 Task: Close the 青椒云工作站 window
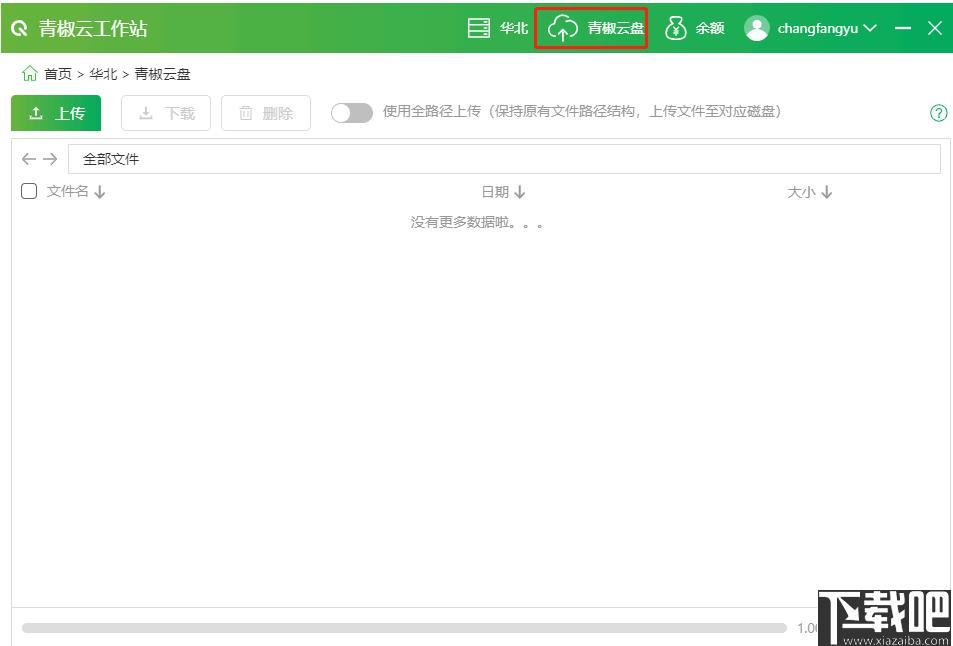point(935,28)
